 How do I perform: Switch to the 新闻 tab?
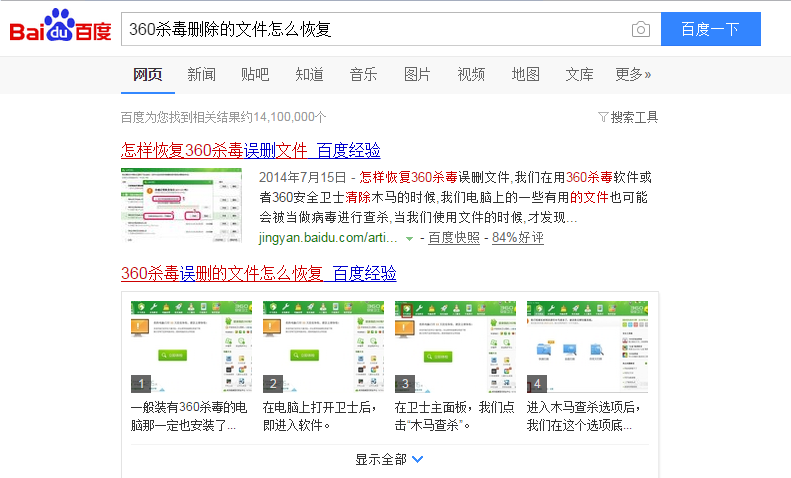202,75
